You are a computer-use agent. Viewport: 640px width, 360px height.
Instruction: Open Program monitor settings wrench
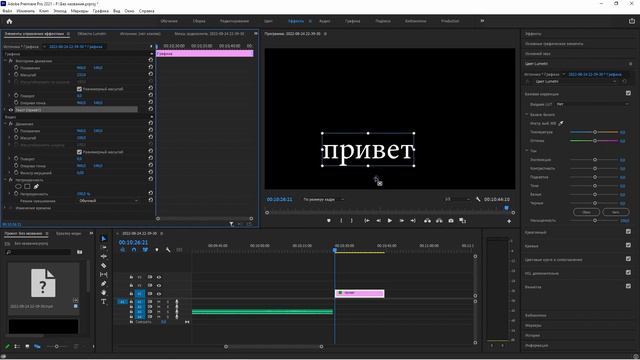point(478,199)
